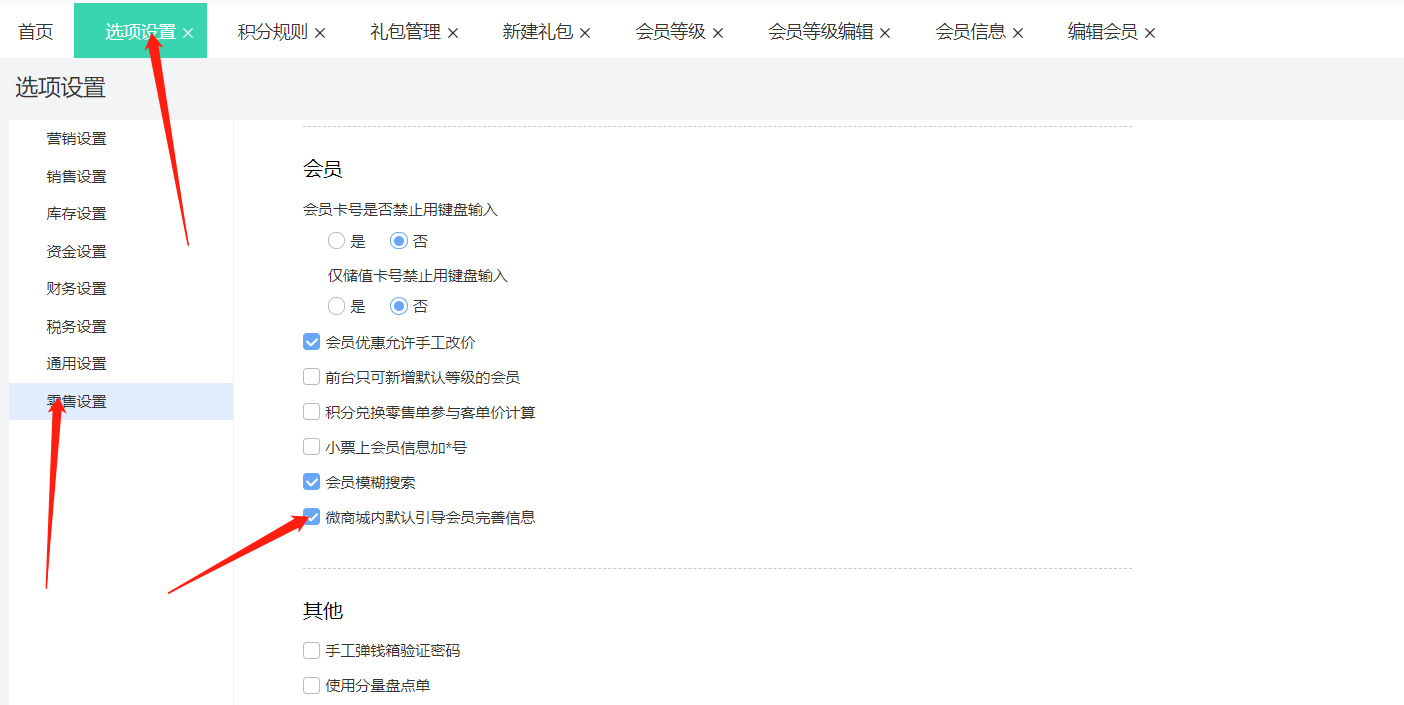
Task: Uncheck 会员优惠允许手工改价
Action: click(x=311, y=341)
